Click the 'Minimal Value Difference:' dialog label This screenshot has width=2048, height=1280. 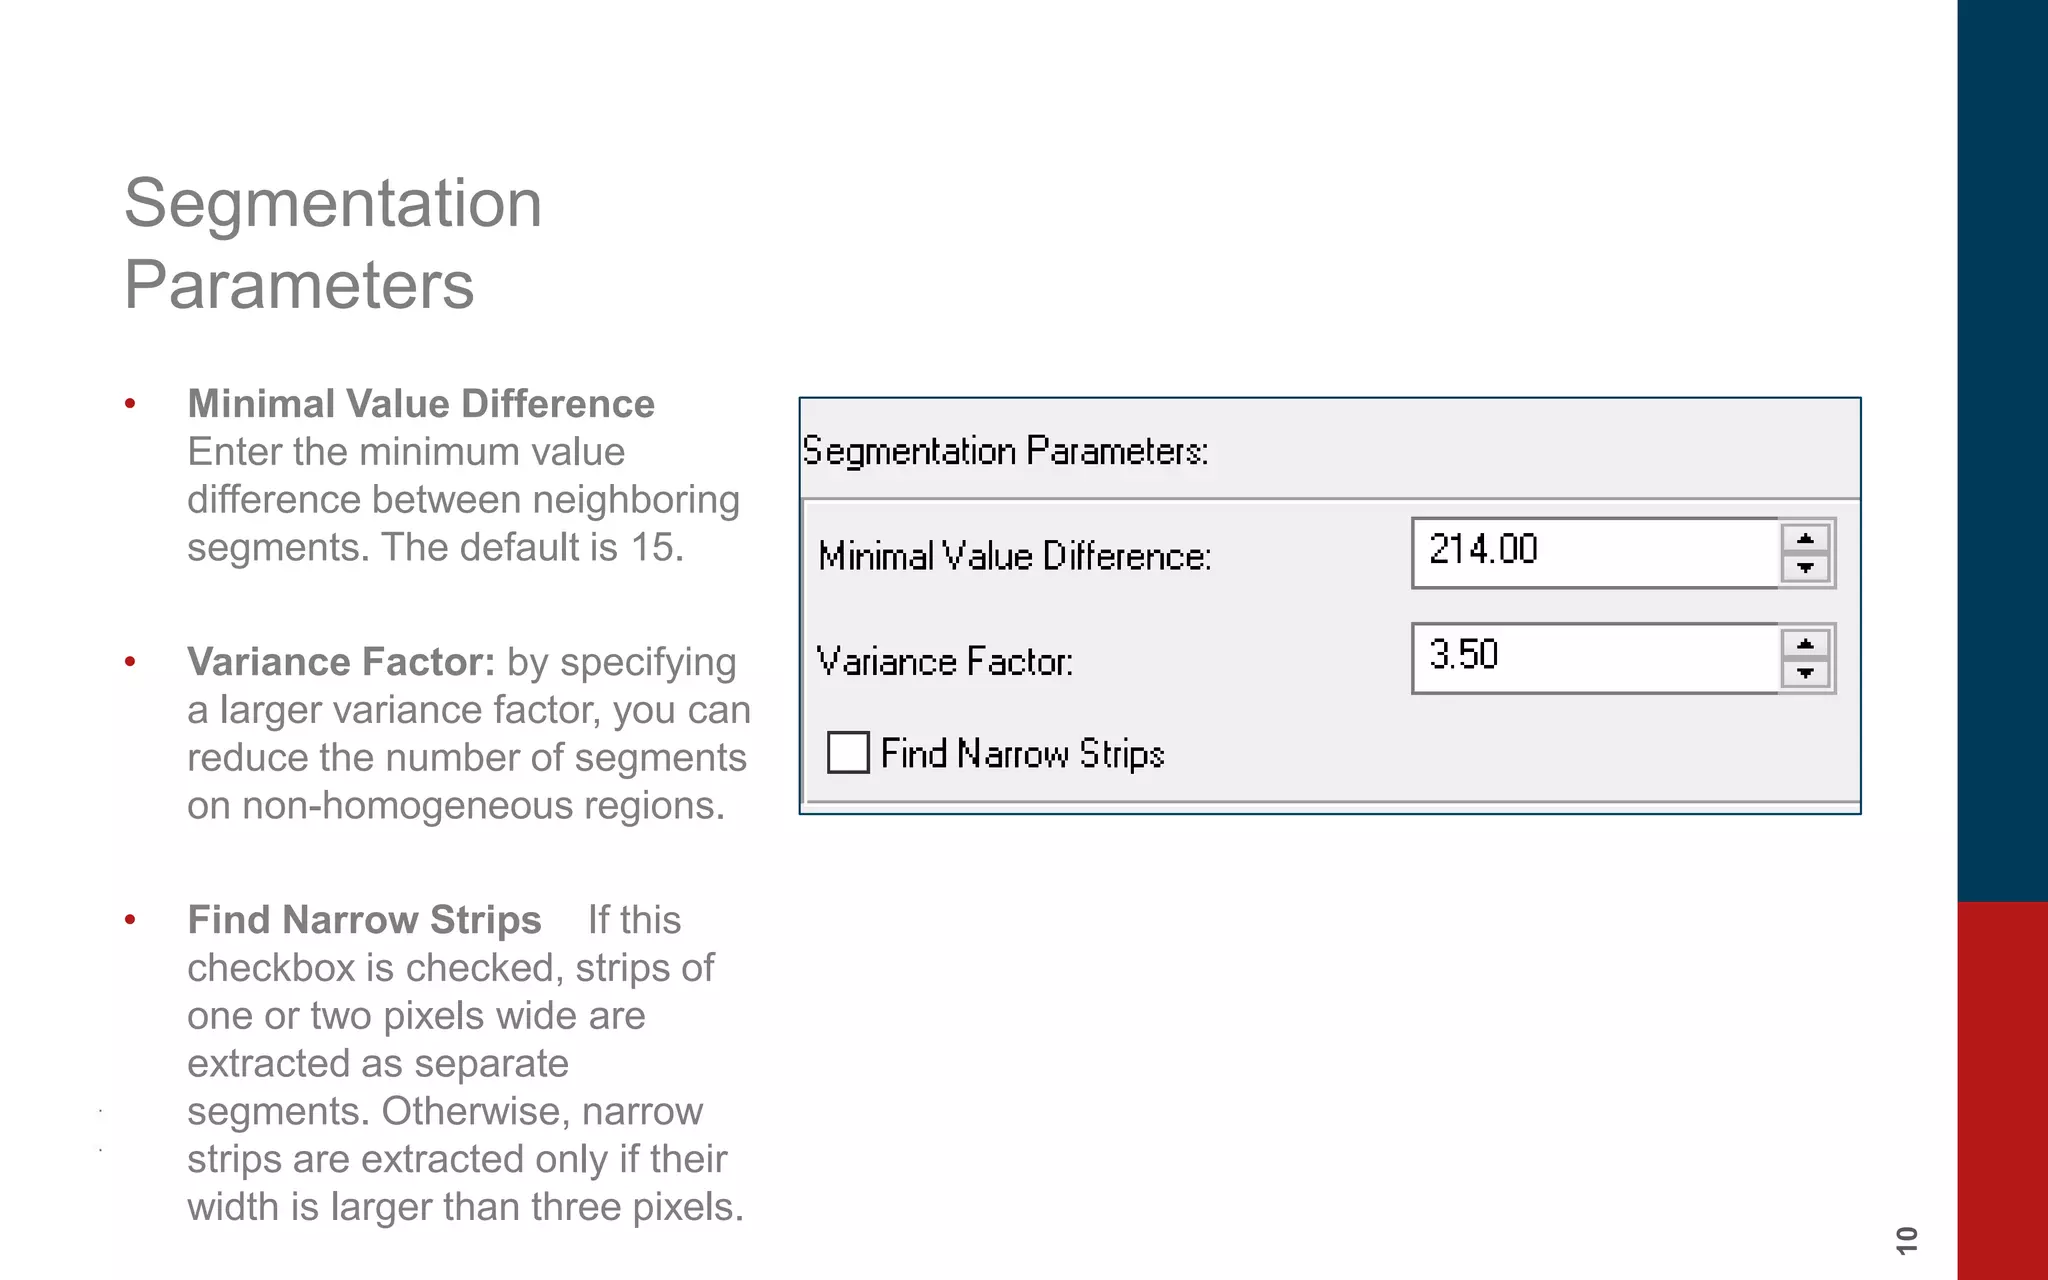tap(1015, 556)
